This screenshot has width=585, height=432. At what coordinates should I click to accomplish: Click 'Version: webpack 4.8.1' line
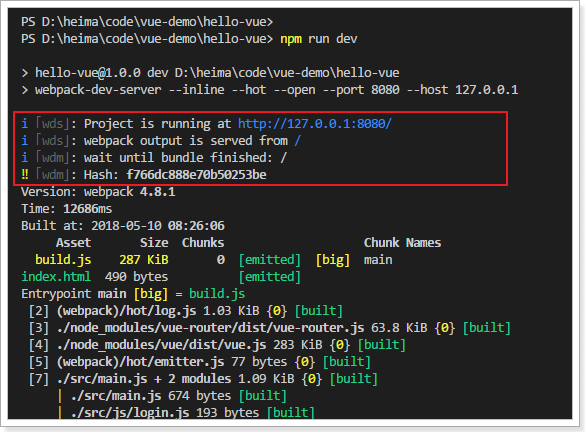98,192
